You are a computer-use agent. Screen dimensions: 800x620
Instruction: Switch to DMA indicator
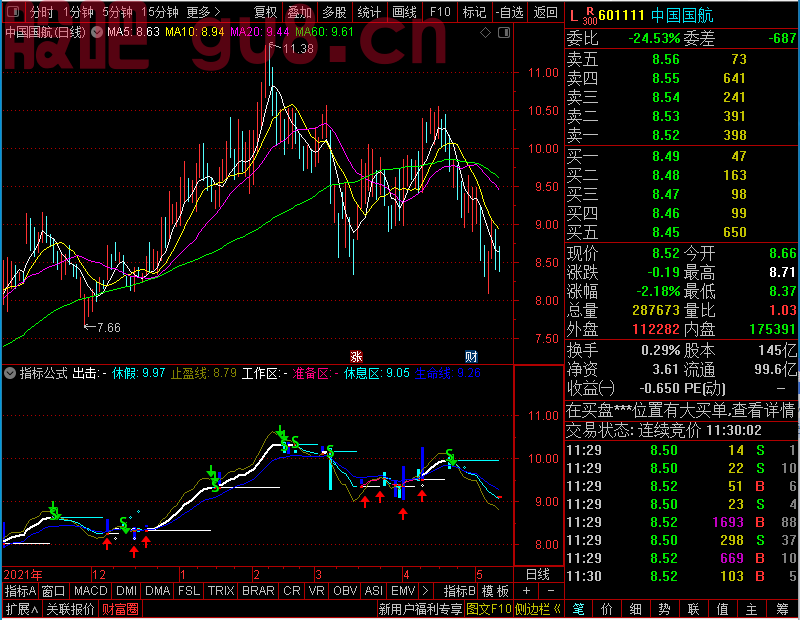coord(158,591)
